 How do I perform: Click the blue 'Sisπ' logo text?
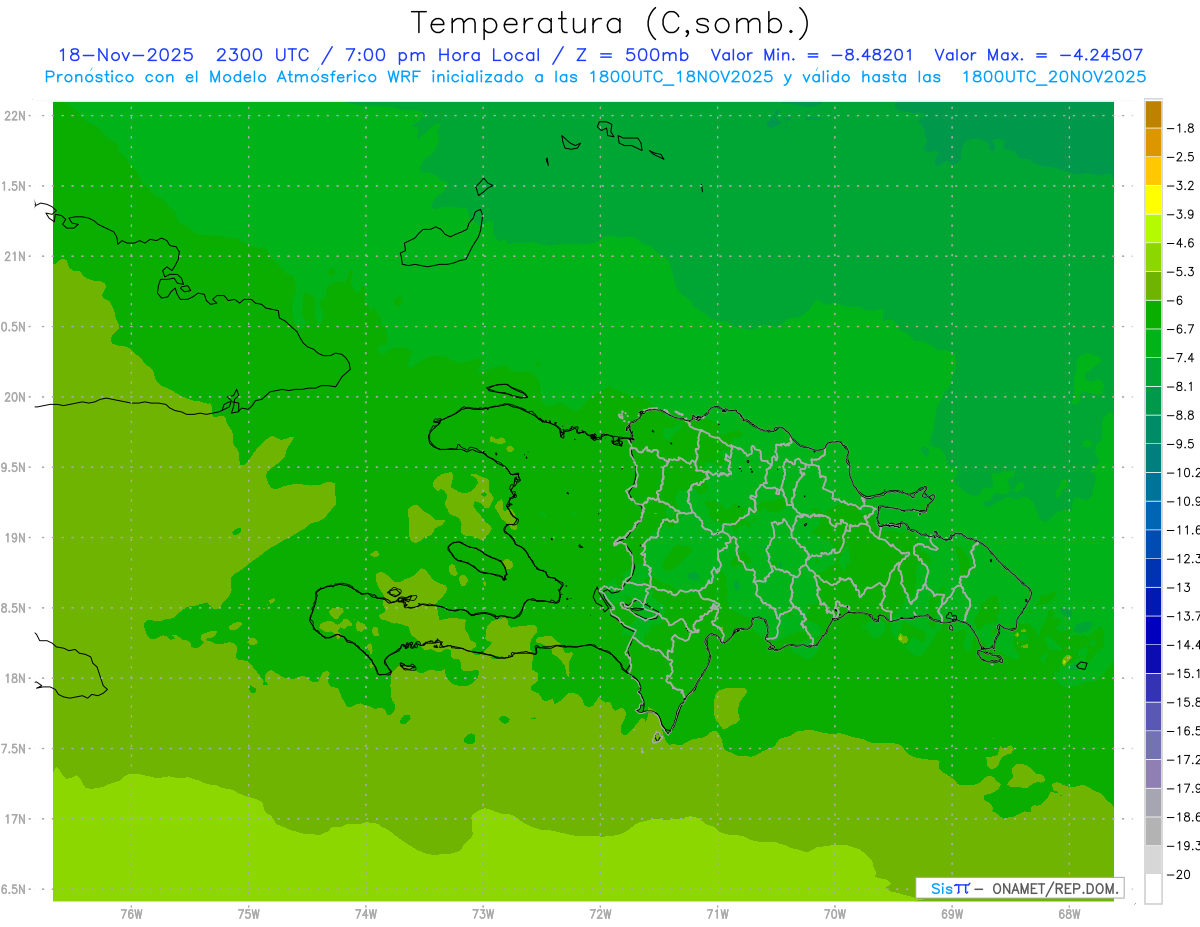point(949,888)
